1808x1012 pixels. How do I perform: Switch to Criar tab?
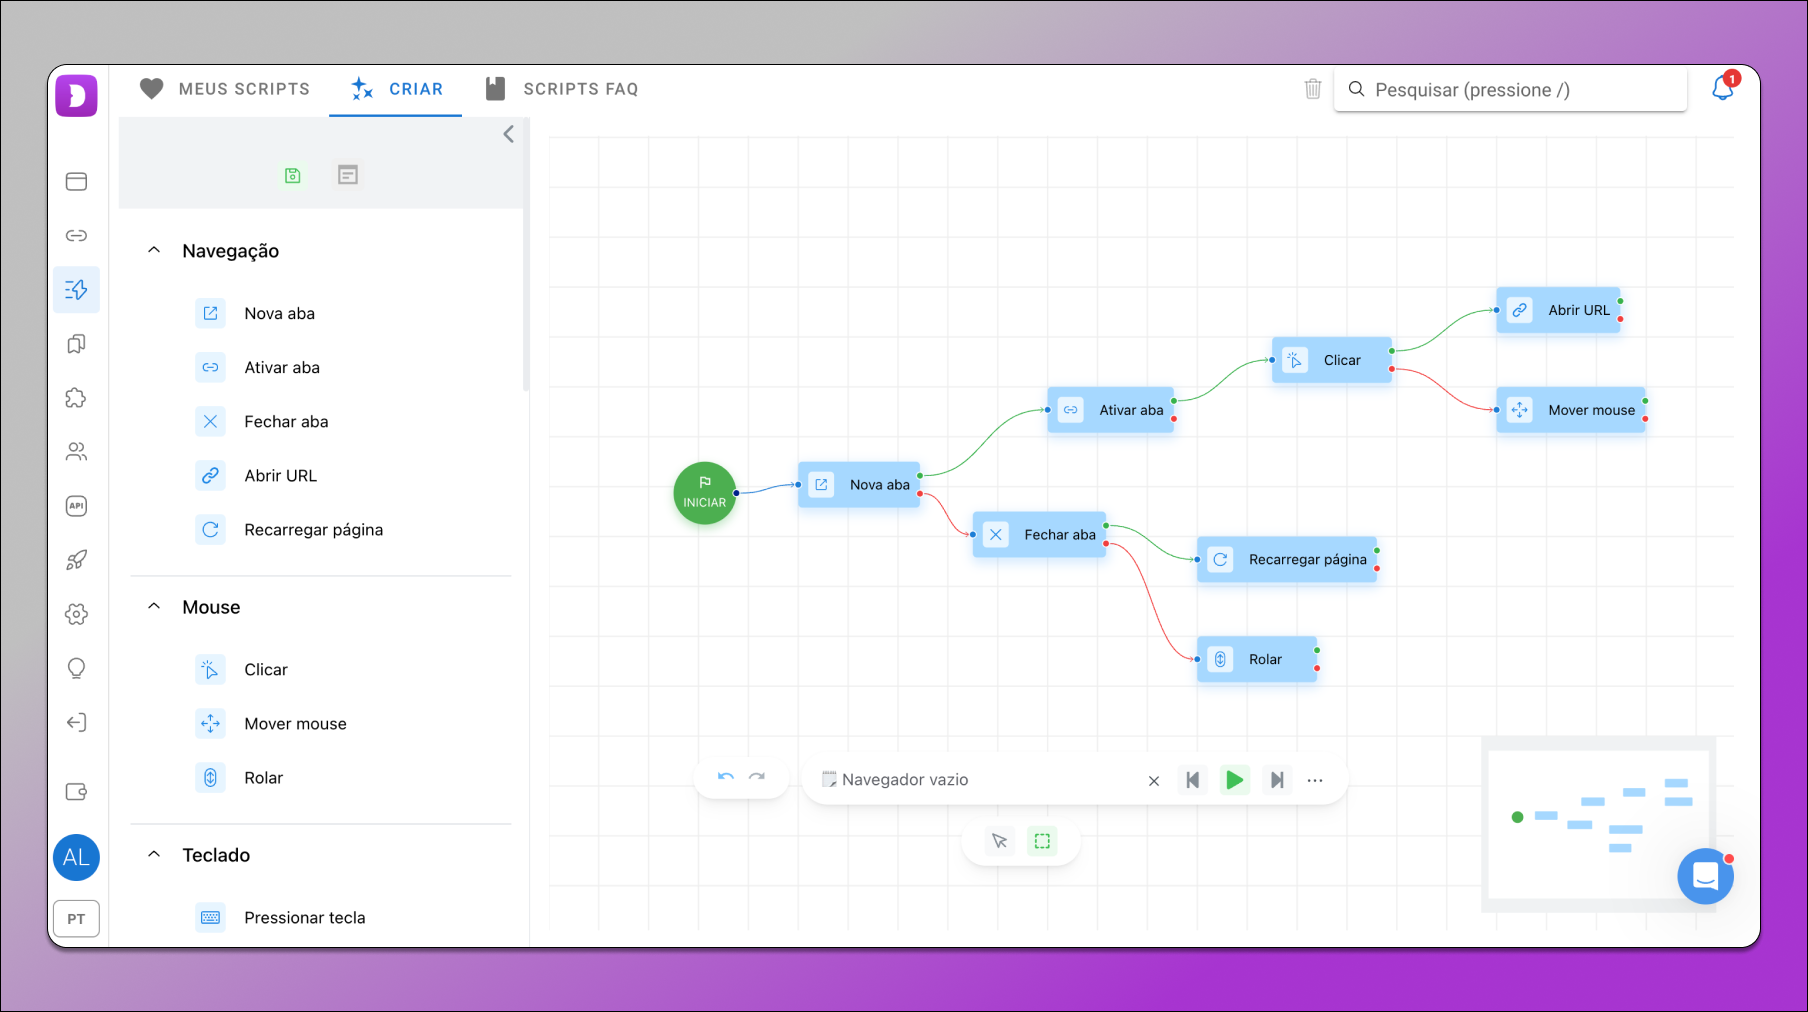pyautogui.click(x=396, y=89)
